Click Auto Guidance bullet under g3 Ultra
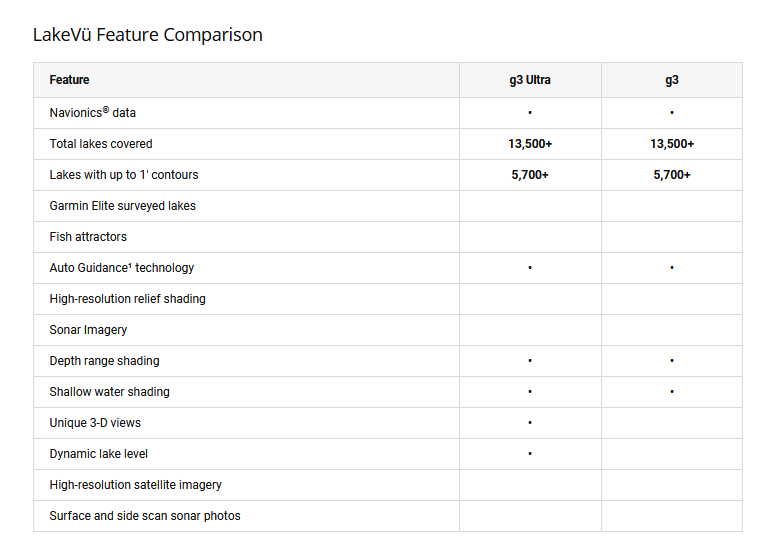766x555 pixels. tap(530, 268)
